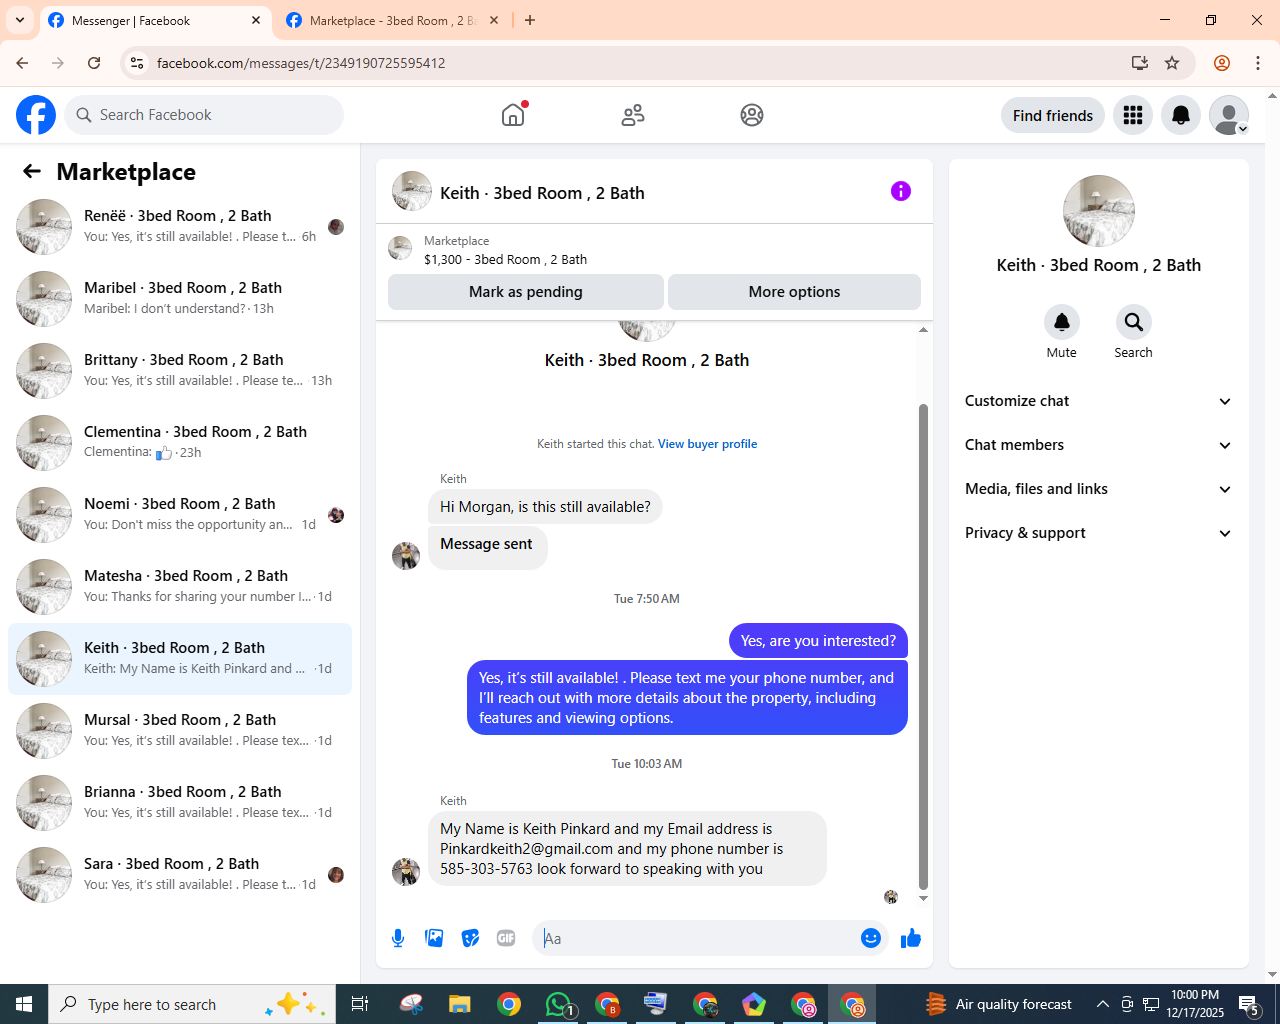The image size is (1280, 1024).
Task: Open Task View from the taskbar
Action: 360,1004
